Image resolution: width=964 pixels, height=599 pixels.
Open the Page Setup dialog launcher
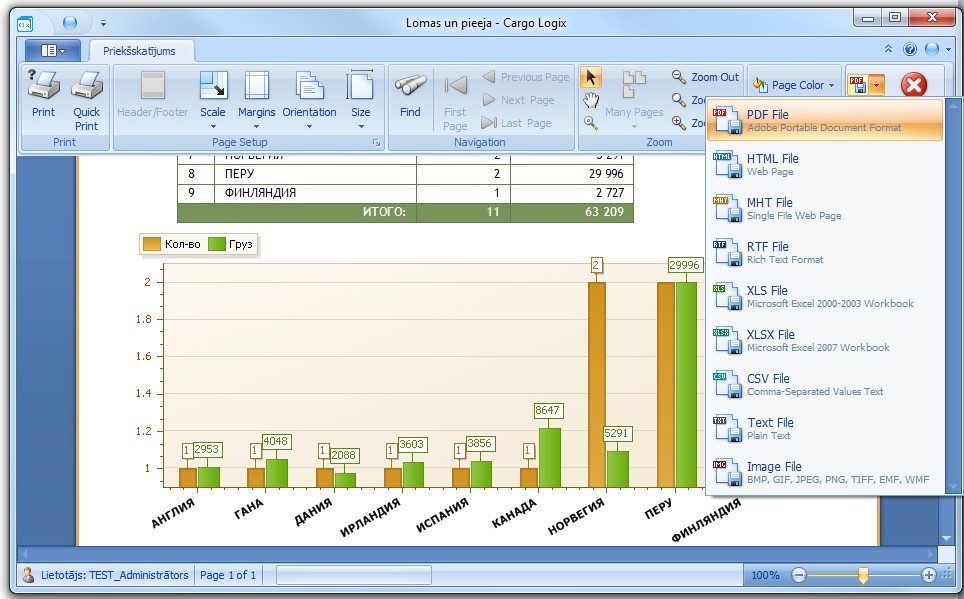pyautogui.click(x=376, y=144)
